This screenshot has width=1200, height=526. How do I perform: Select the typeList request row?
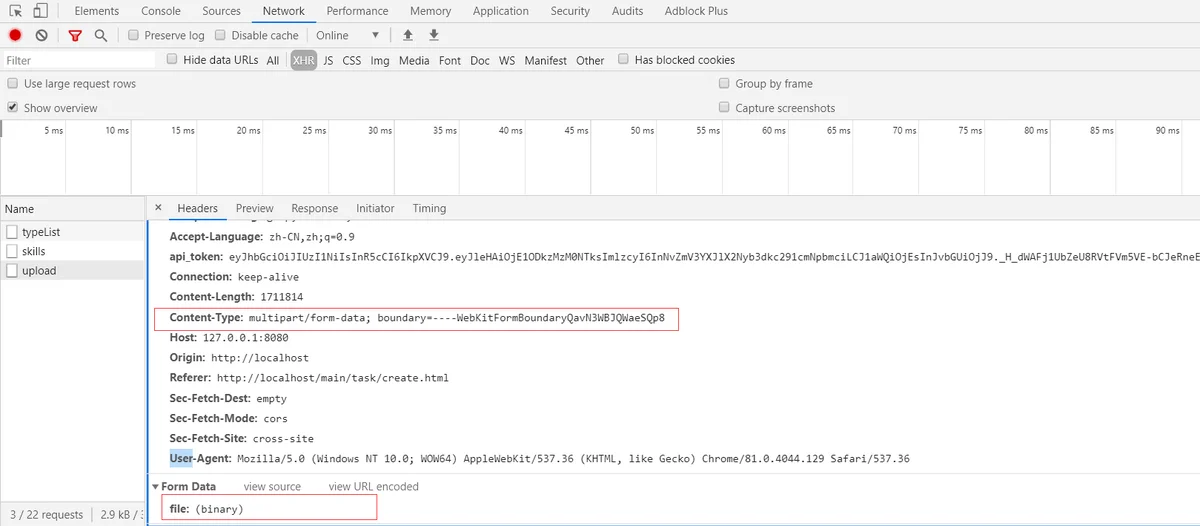73,231
